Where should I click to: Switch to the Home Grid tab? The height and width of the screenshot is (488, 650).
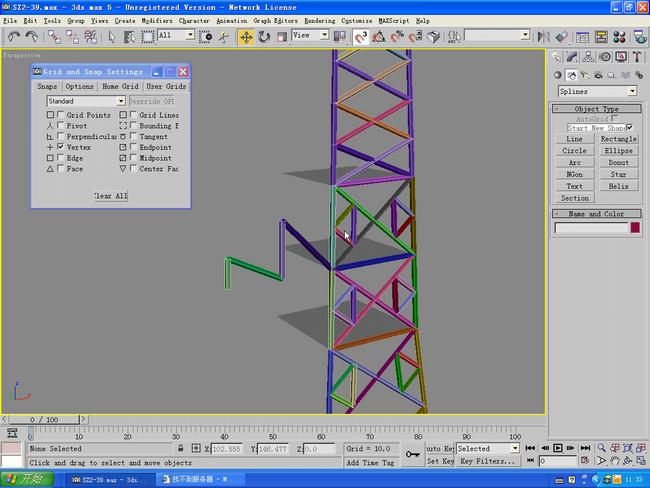(120, 86)
